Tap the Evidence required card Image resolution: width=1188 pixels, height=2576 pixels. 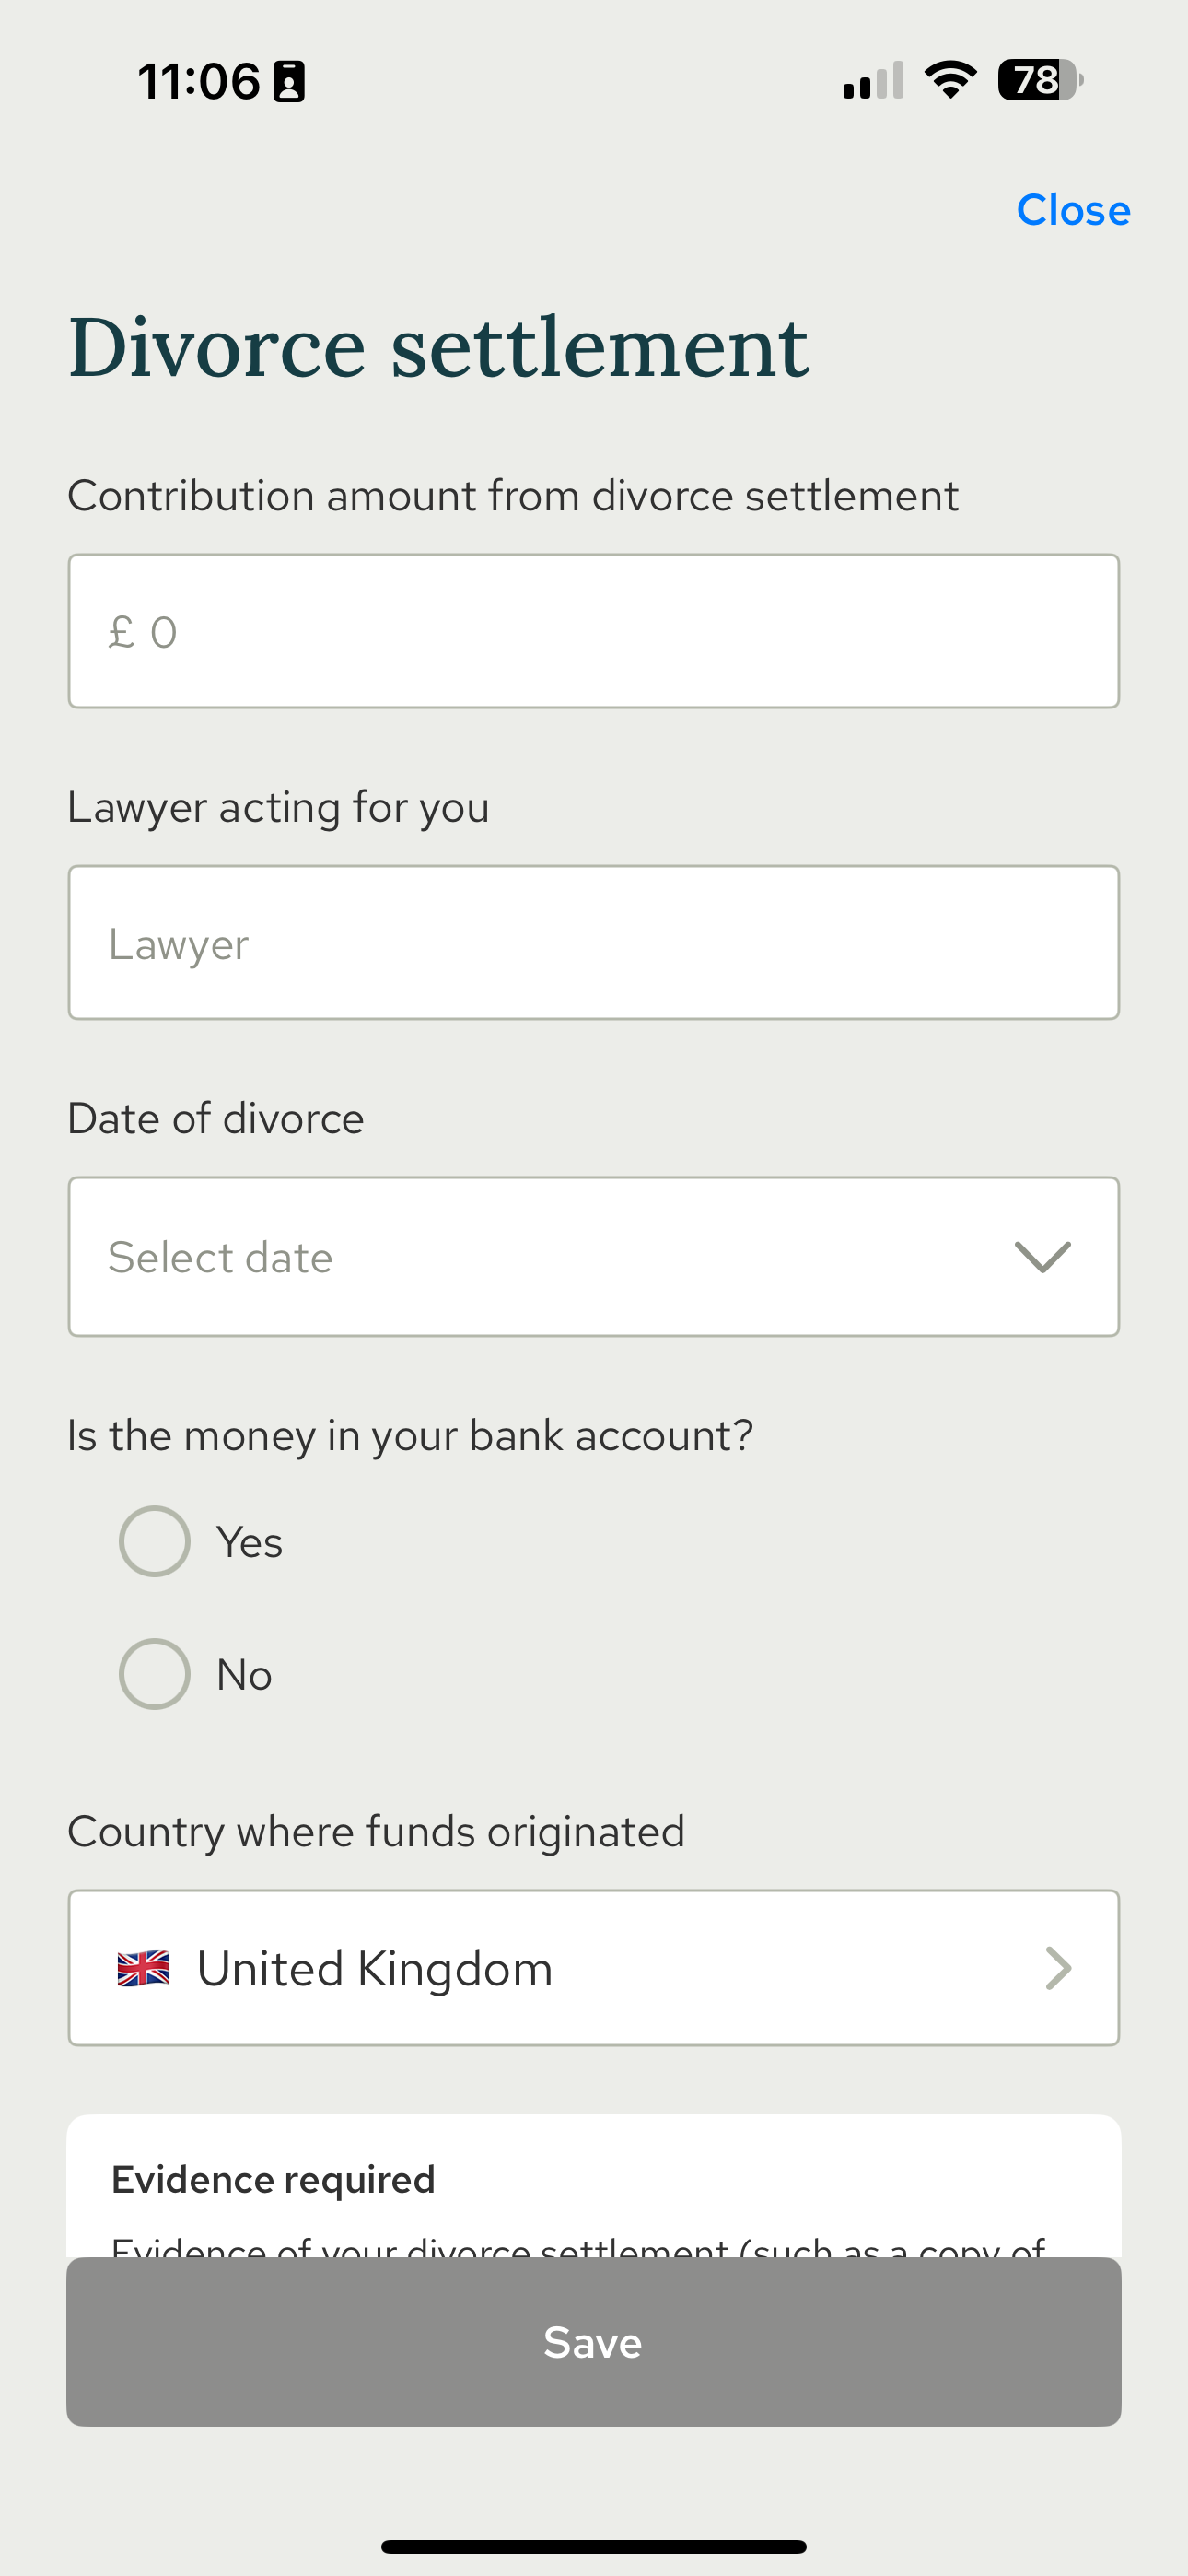594,2186
